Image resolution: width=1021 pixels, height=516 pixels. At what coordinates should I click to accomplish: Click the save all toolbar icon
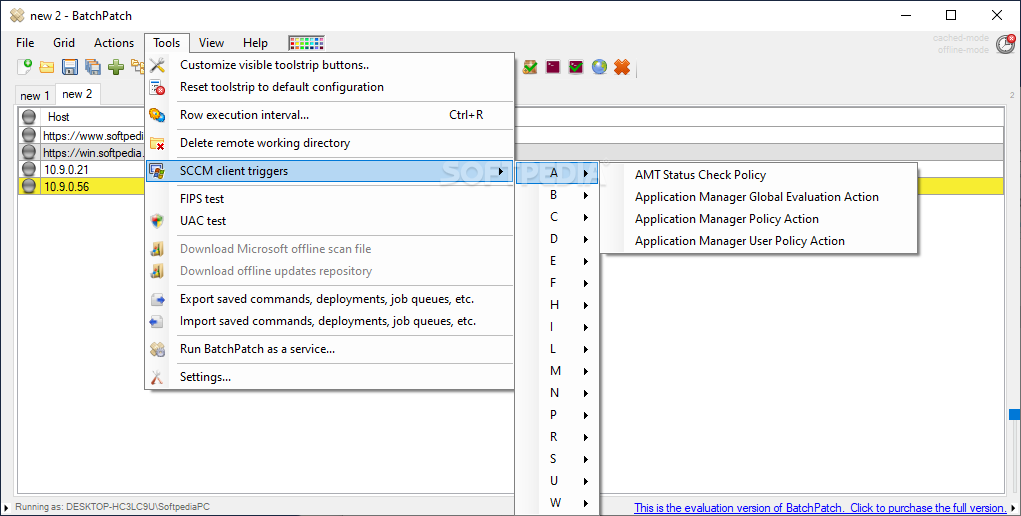[92, 66]
